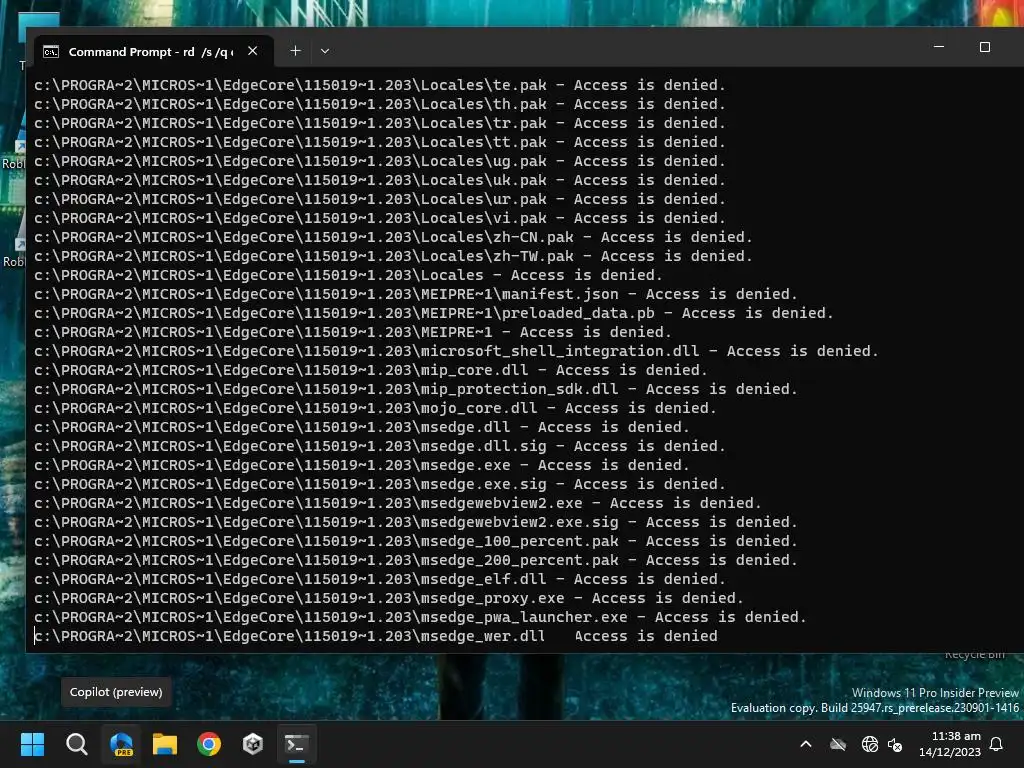The height and width of the screenshot is (768, 1024).
Task: Close the Command Prompt tab
Action: click(x=253, y=51)
